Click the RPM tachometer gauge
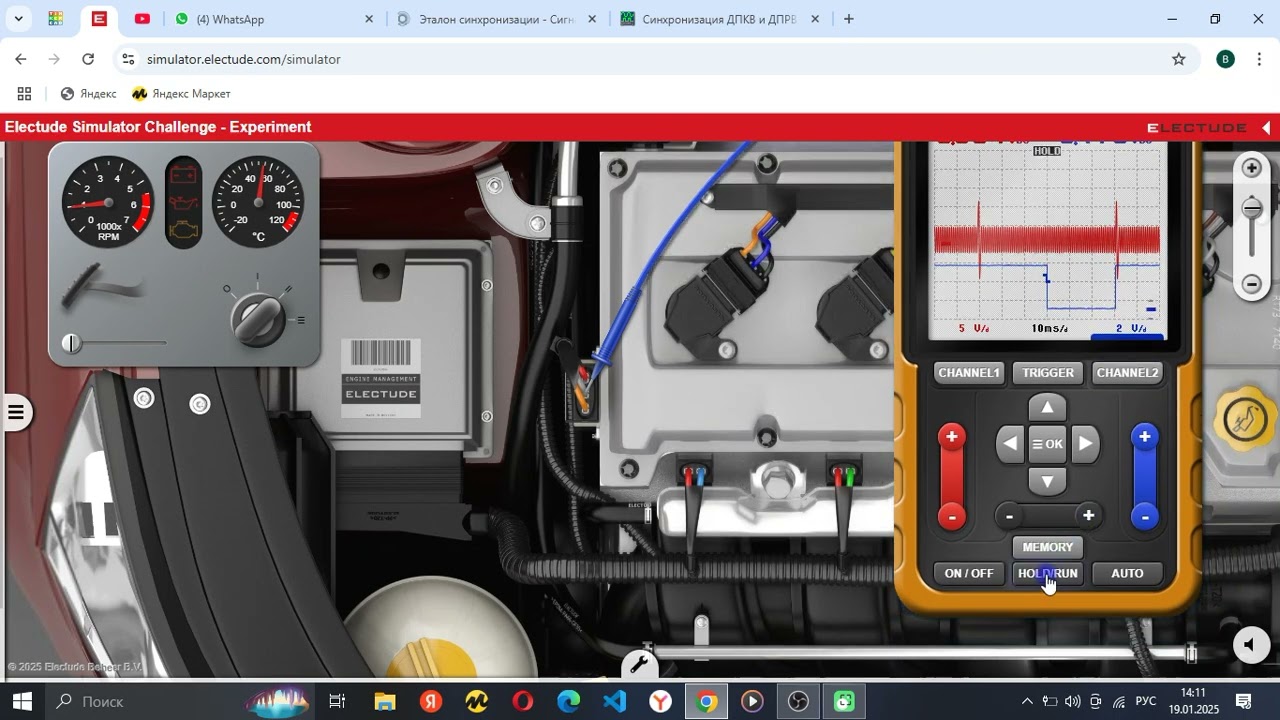The height and width of the screenshot is (720, 1280). [108, 202]
